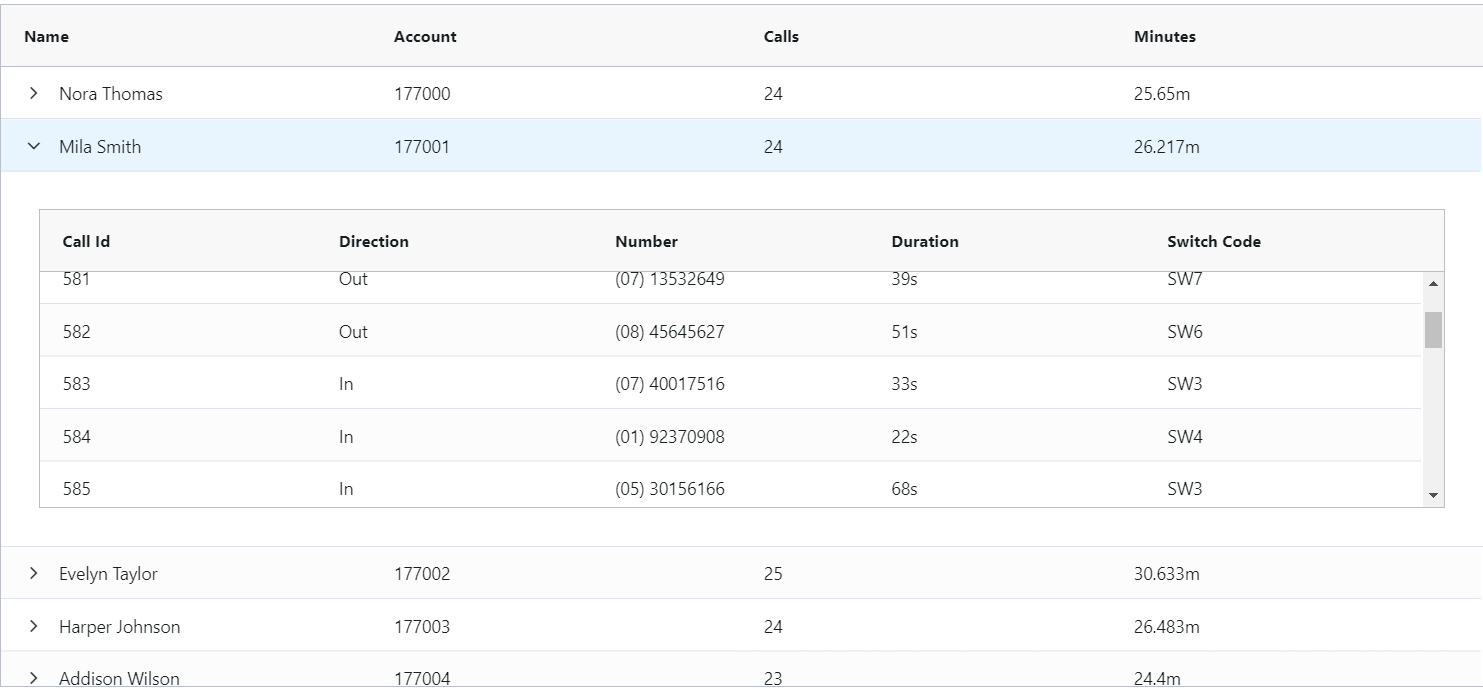Expand the Nora Thomas row
1483x689 pixels.
coord(33,93)
